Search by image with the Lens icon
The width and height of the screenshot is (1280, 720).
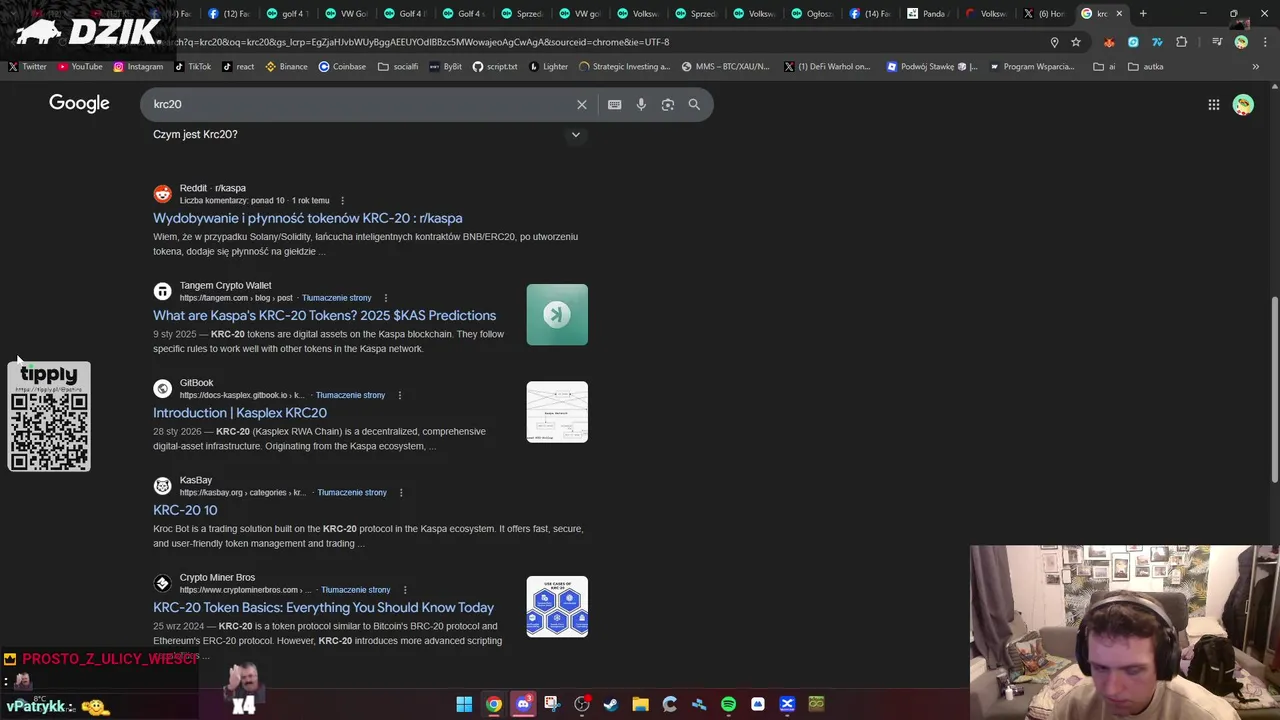pyautogui.click(x=668, y=104)
